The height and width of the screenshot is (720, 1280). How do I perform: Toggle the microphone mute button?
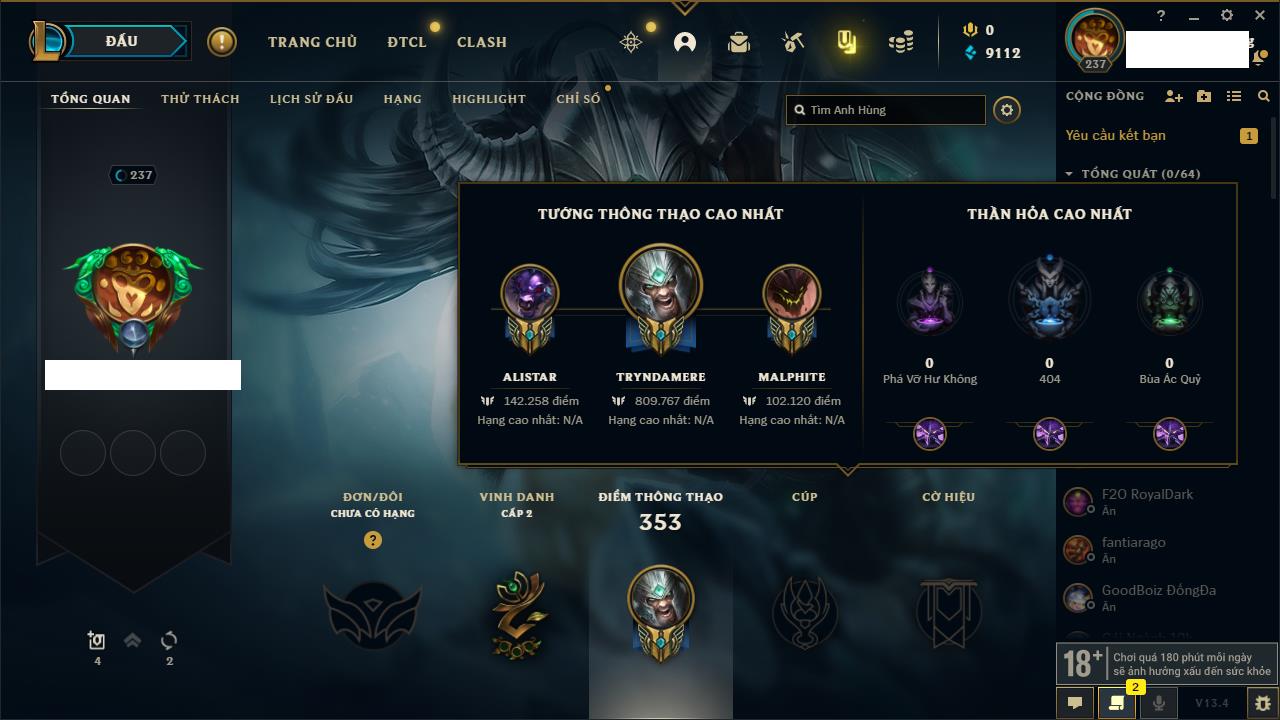1159,703
